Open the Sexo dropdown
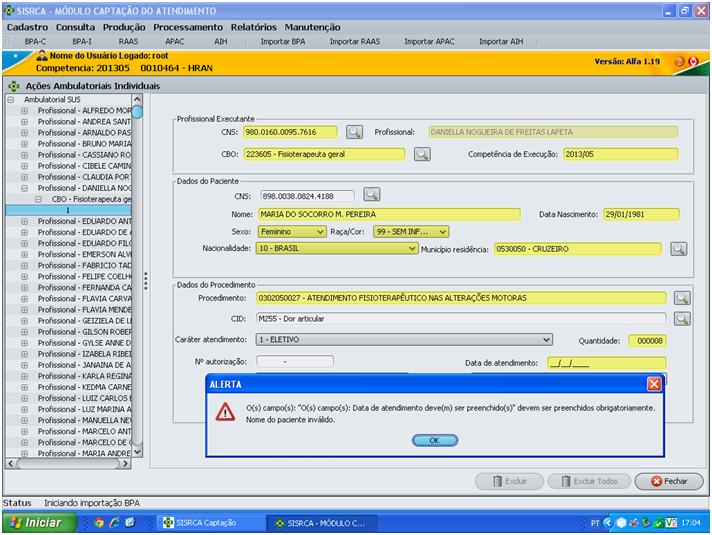 pyautogui.click(x=320, y=232)
